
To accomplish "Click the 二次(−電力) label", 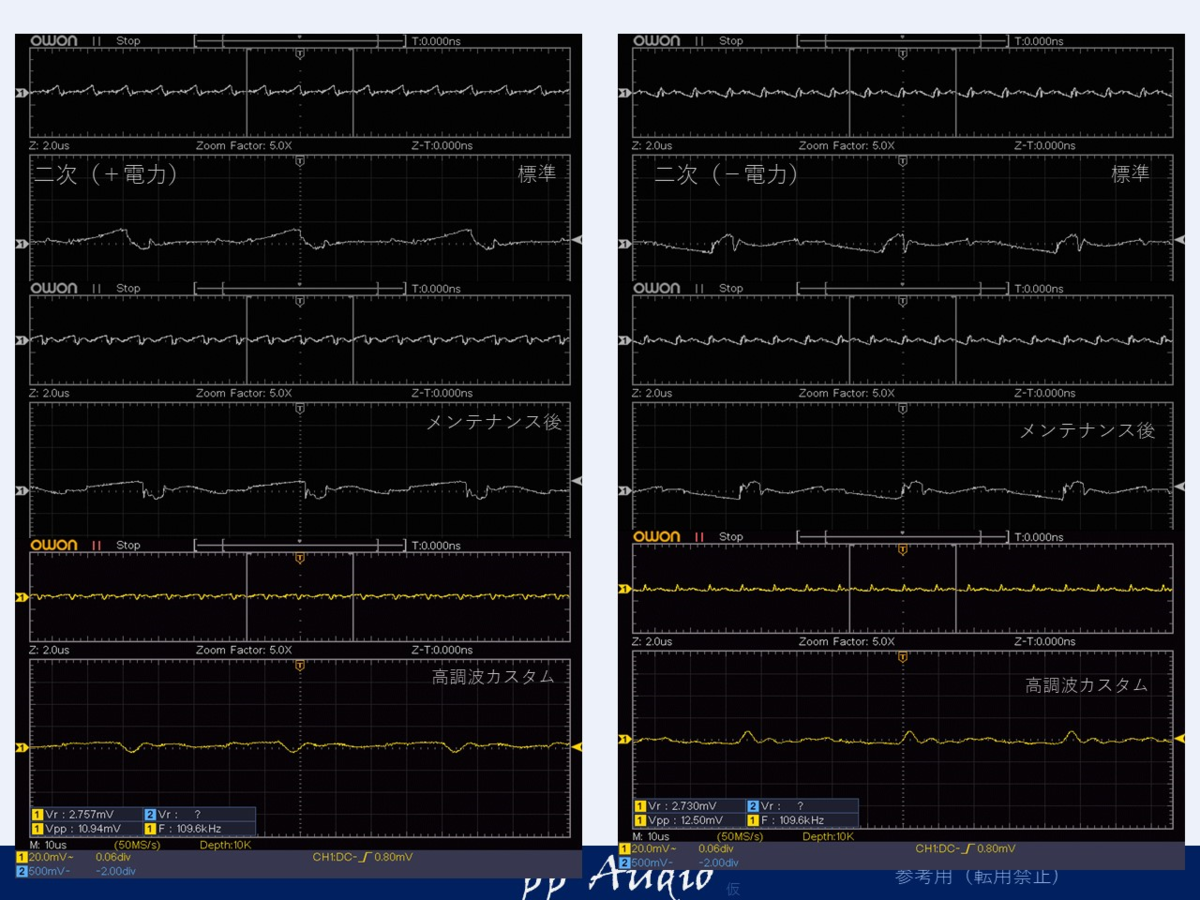I will click(x=727, y=174).
